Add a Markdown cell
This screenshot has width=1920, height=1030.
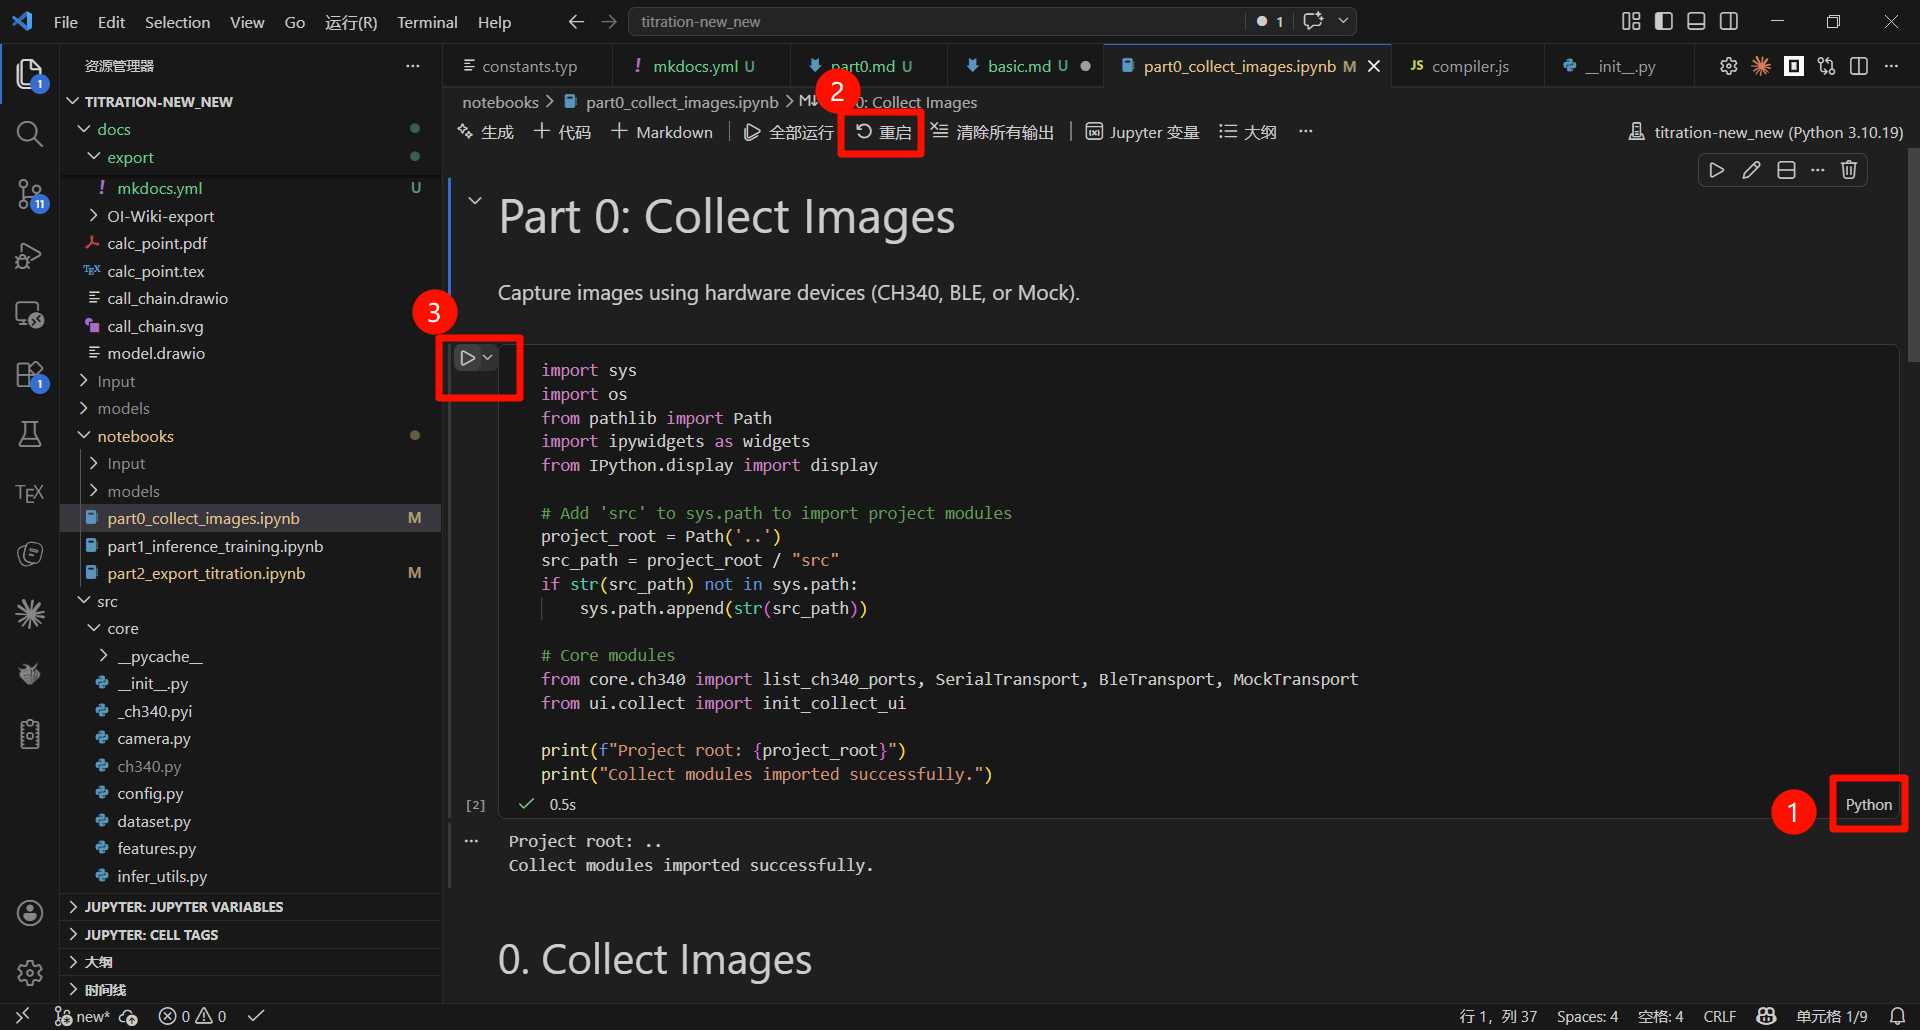pyautogui.click(x=662, y=132)
